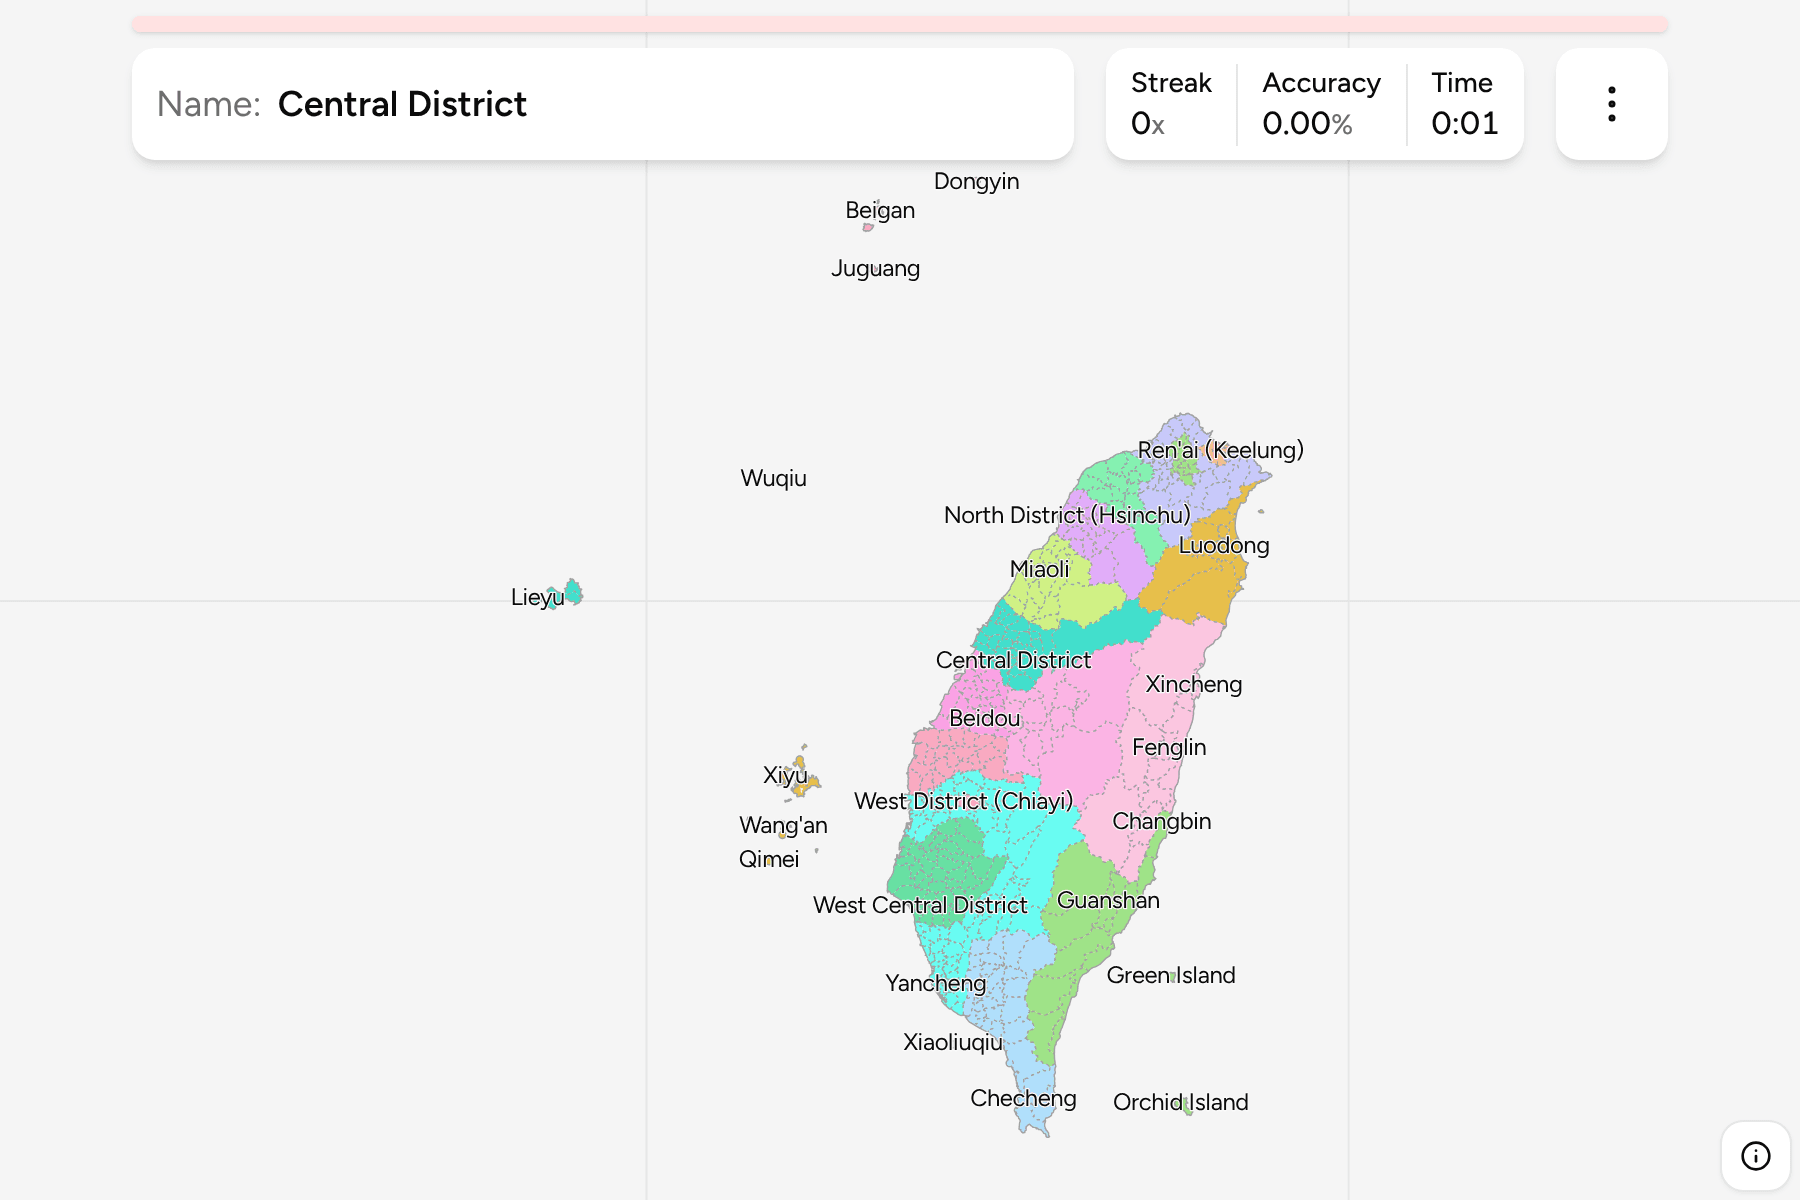The height and width of the screenshot is (1200, 1800).
Task: Click the Beigan label
Action: [879, 211]
